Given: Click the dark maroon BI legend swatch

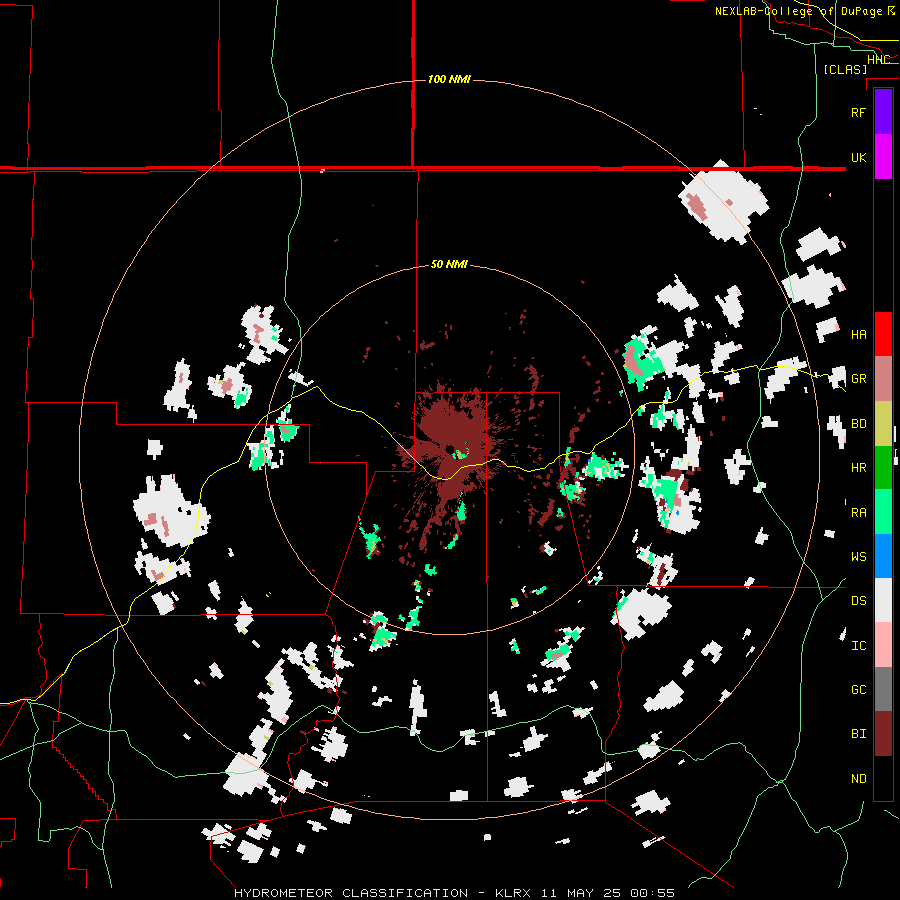Looking at the screenshot, I should click(883, 734).
